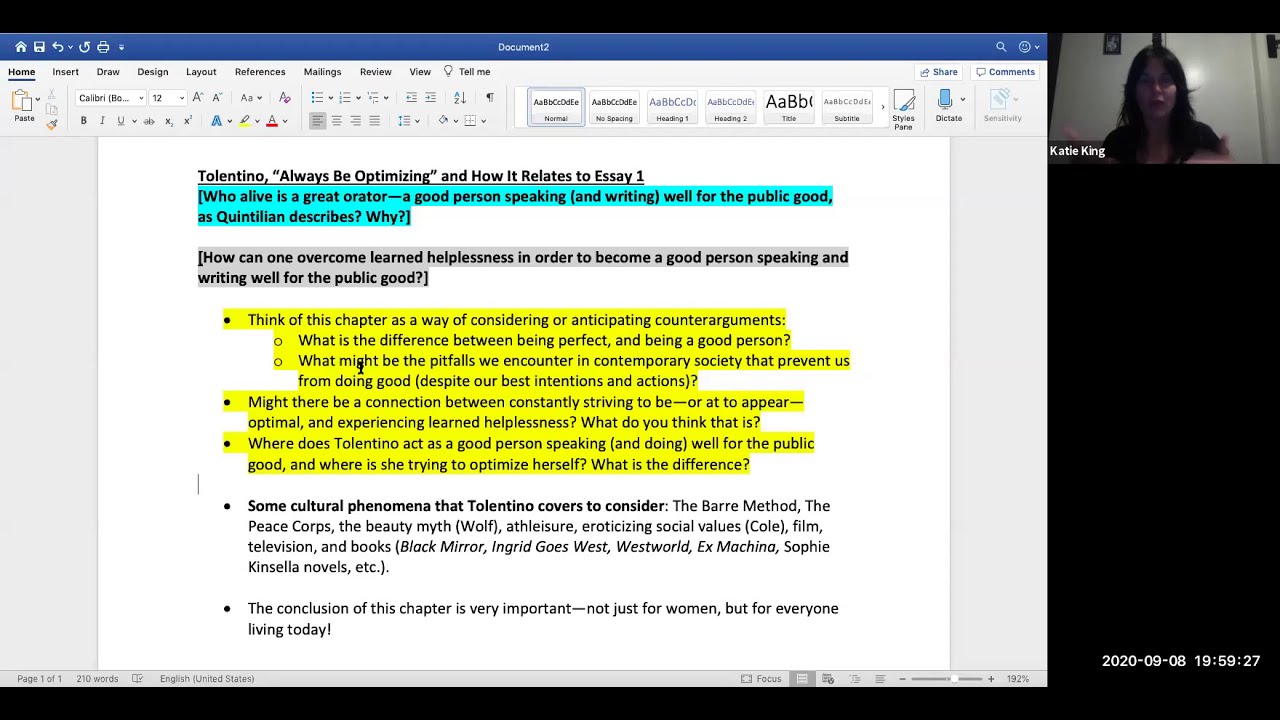The width and height of the screenshot is (1280, 720).
Task: Toggle strikethrough formatting
Action: (x=149, y=121)
